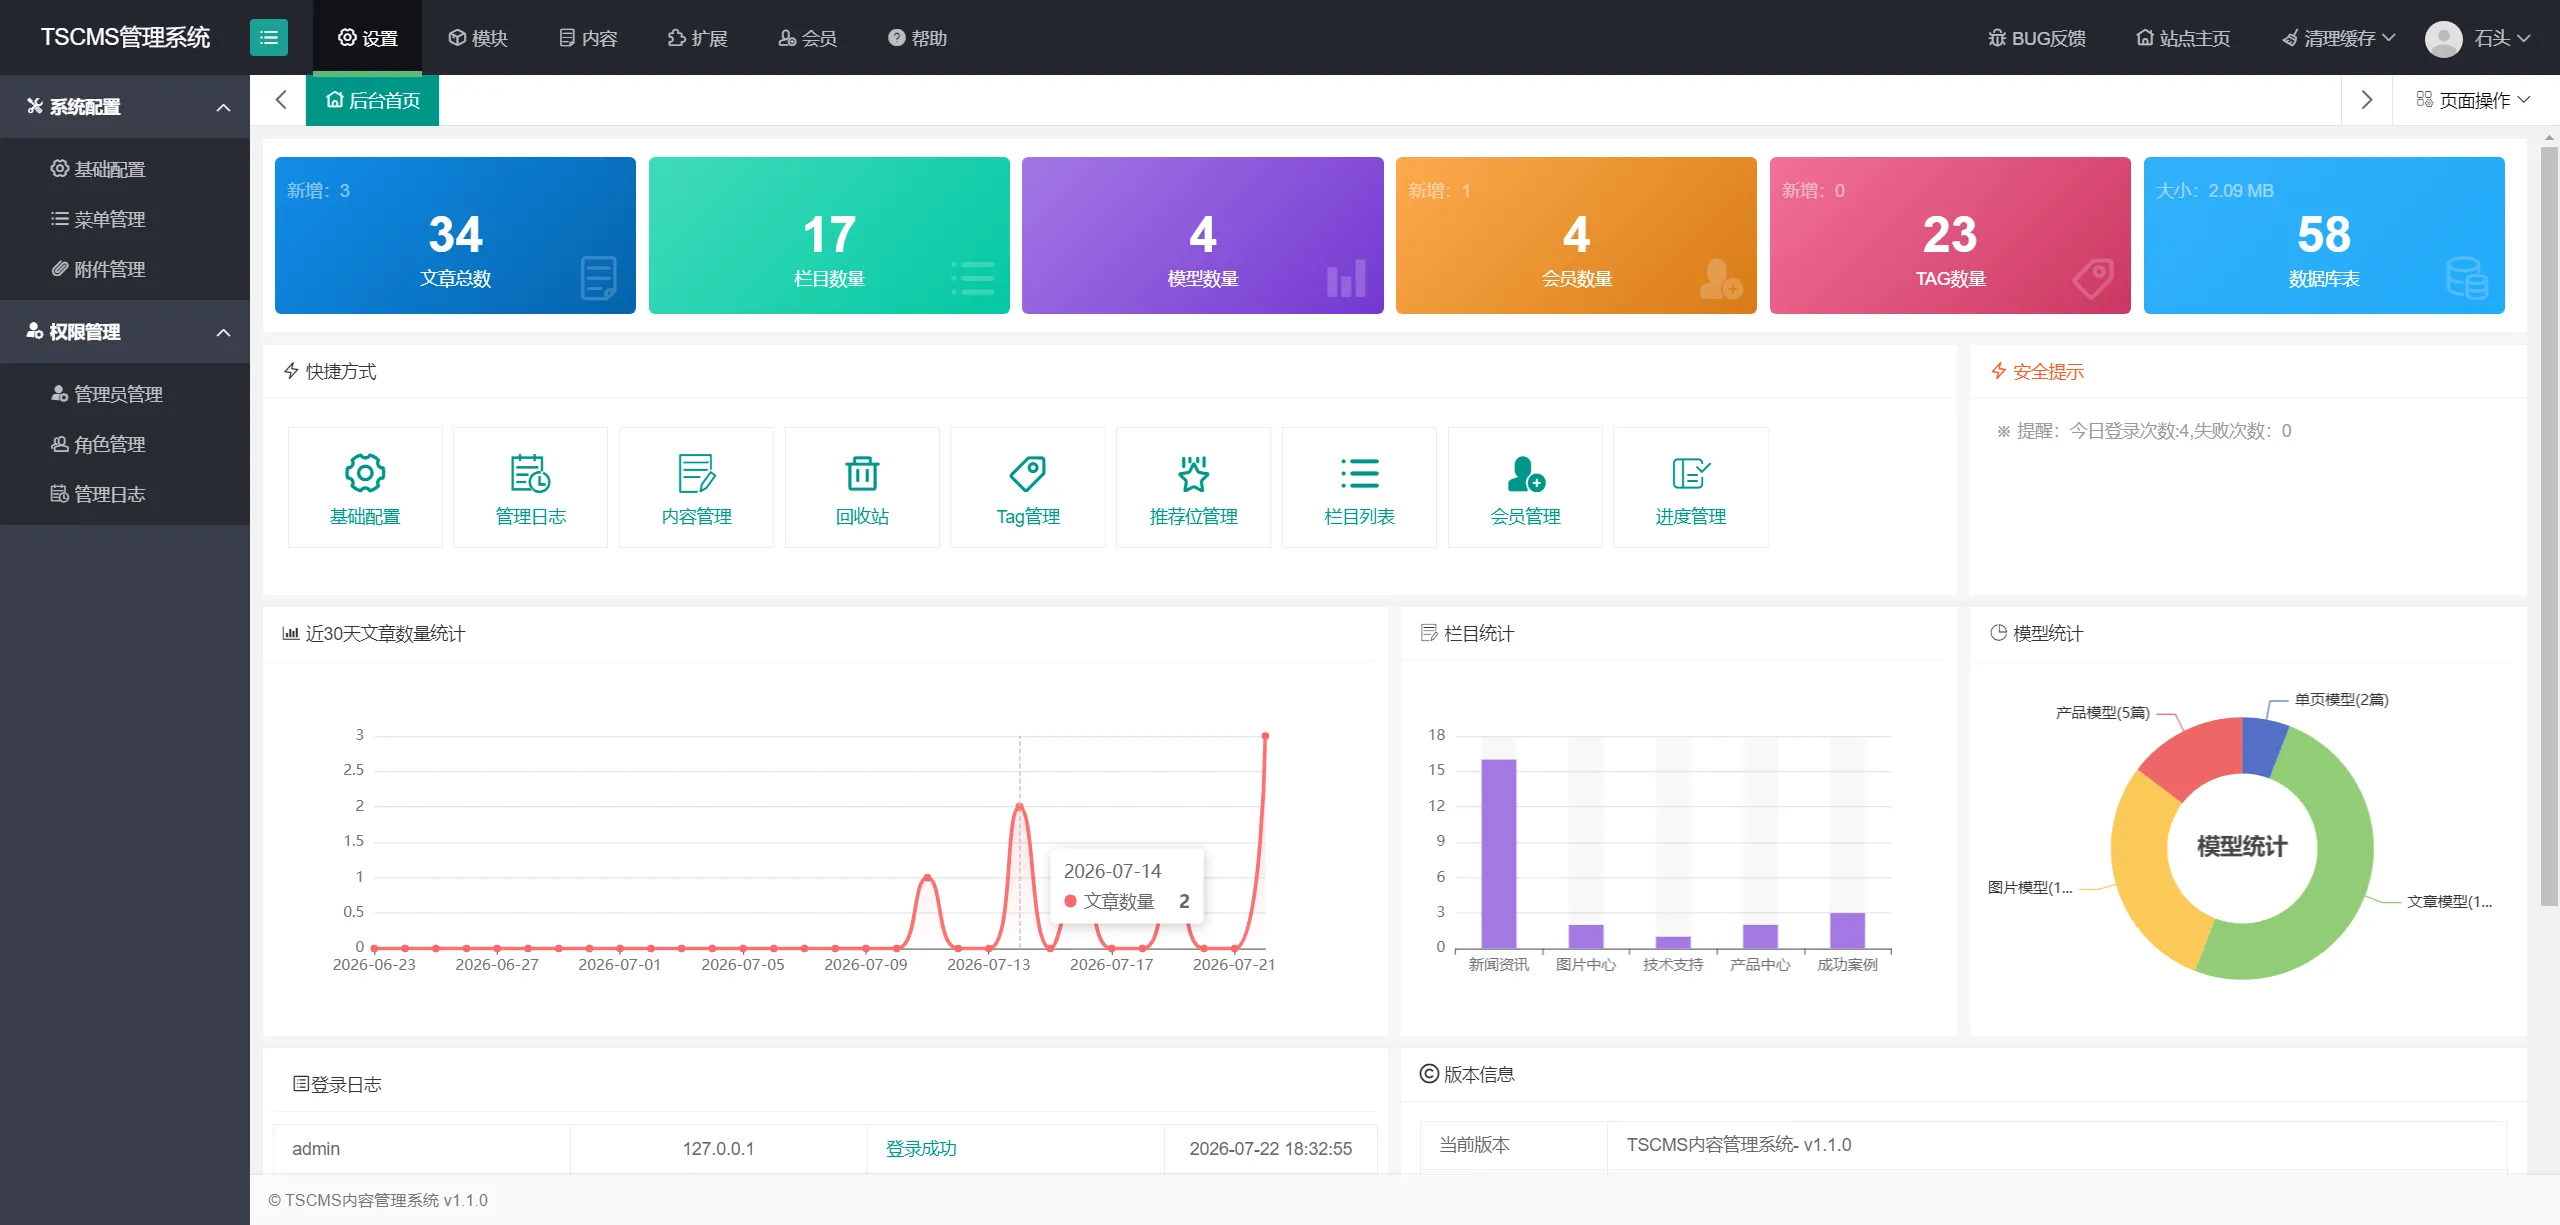Collapse the 系统配置 sidebar group
2560x1225 pixels.
[x=125, y=107]
